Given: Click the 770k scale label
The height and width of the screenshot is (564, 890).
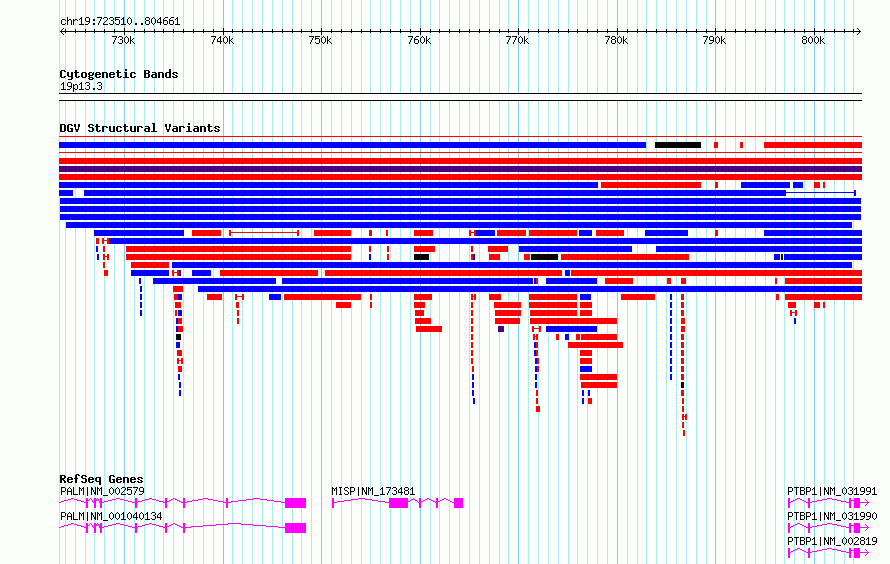Looking at the screenshot, I should 517,40.
